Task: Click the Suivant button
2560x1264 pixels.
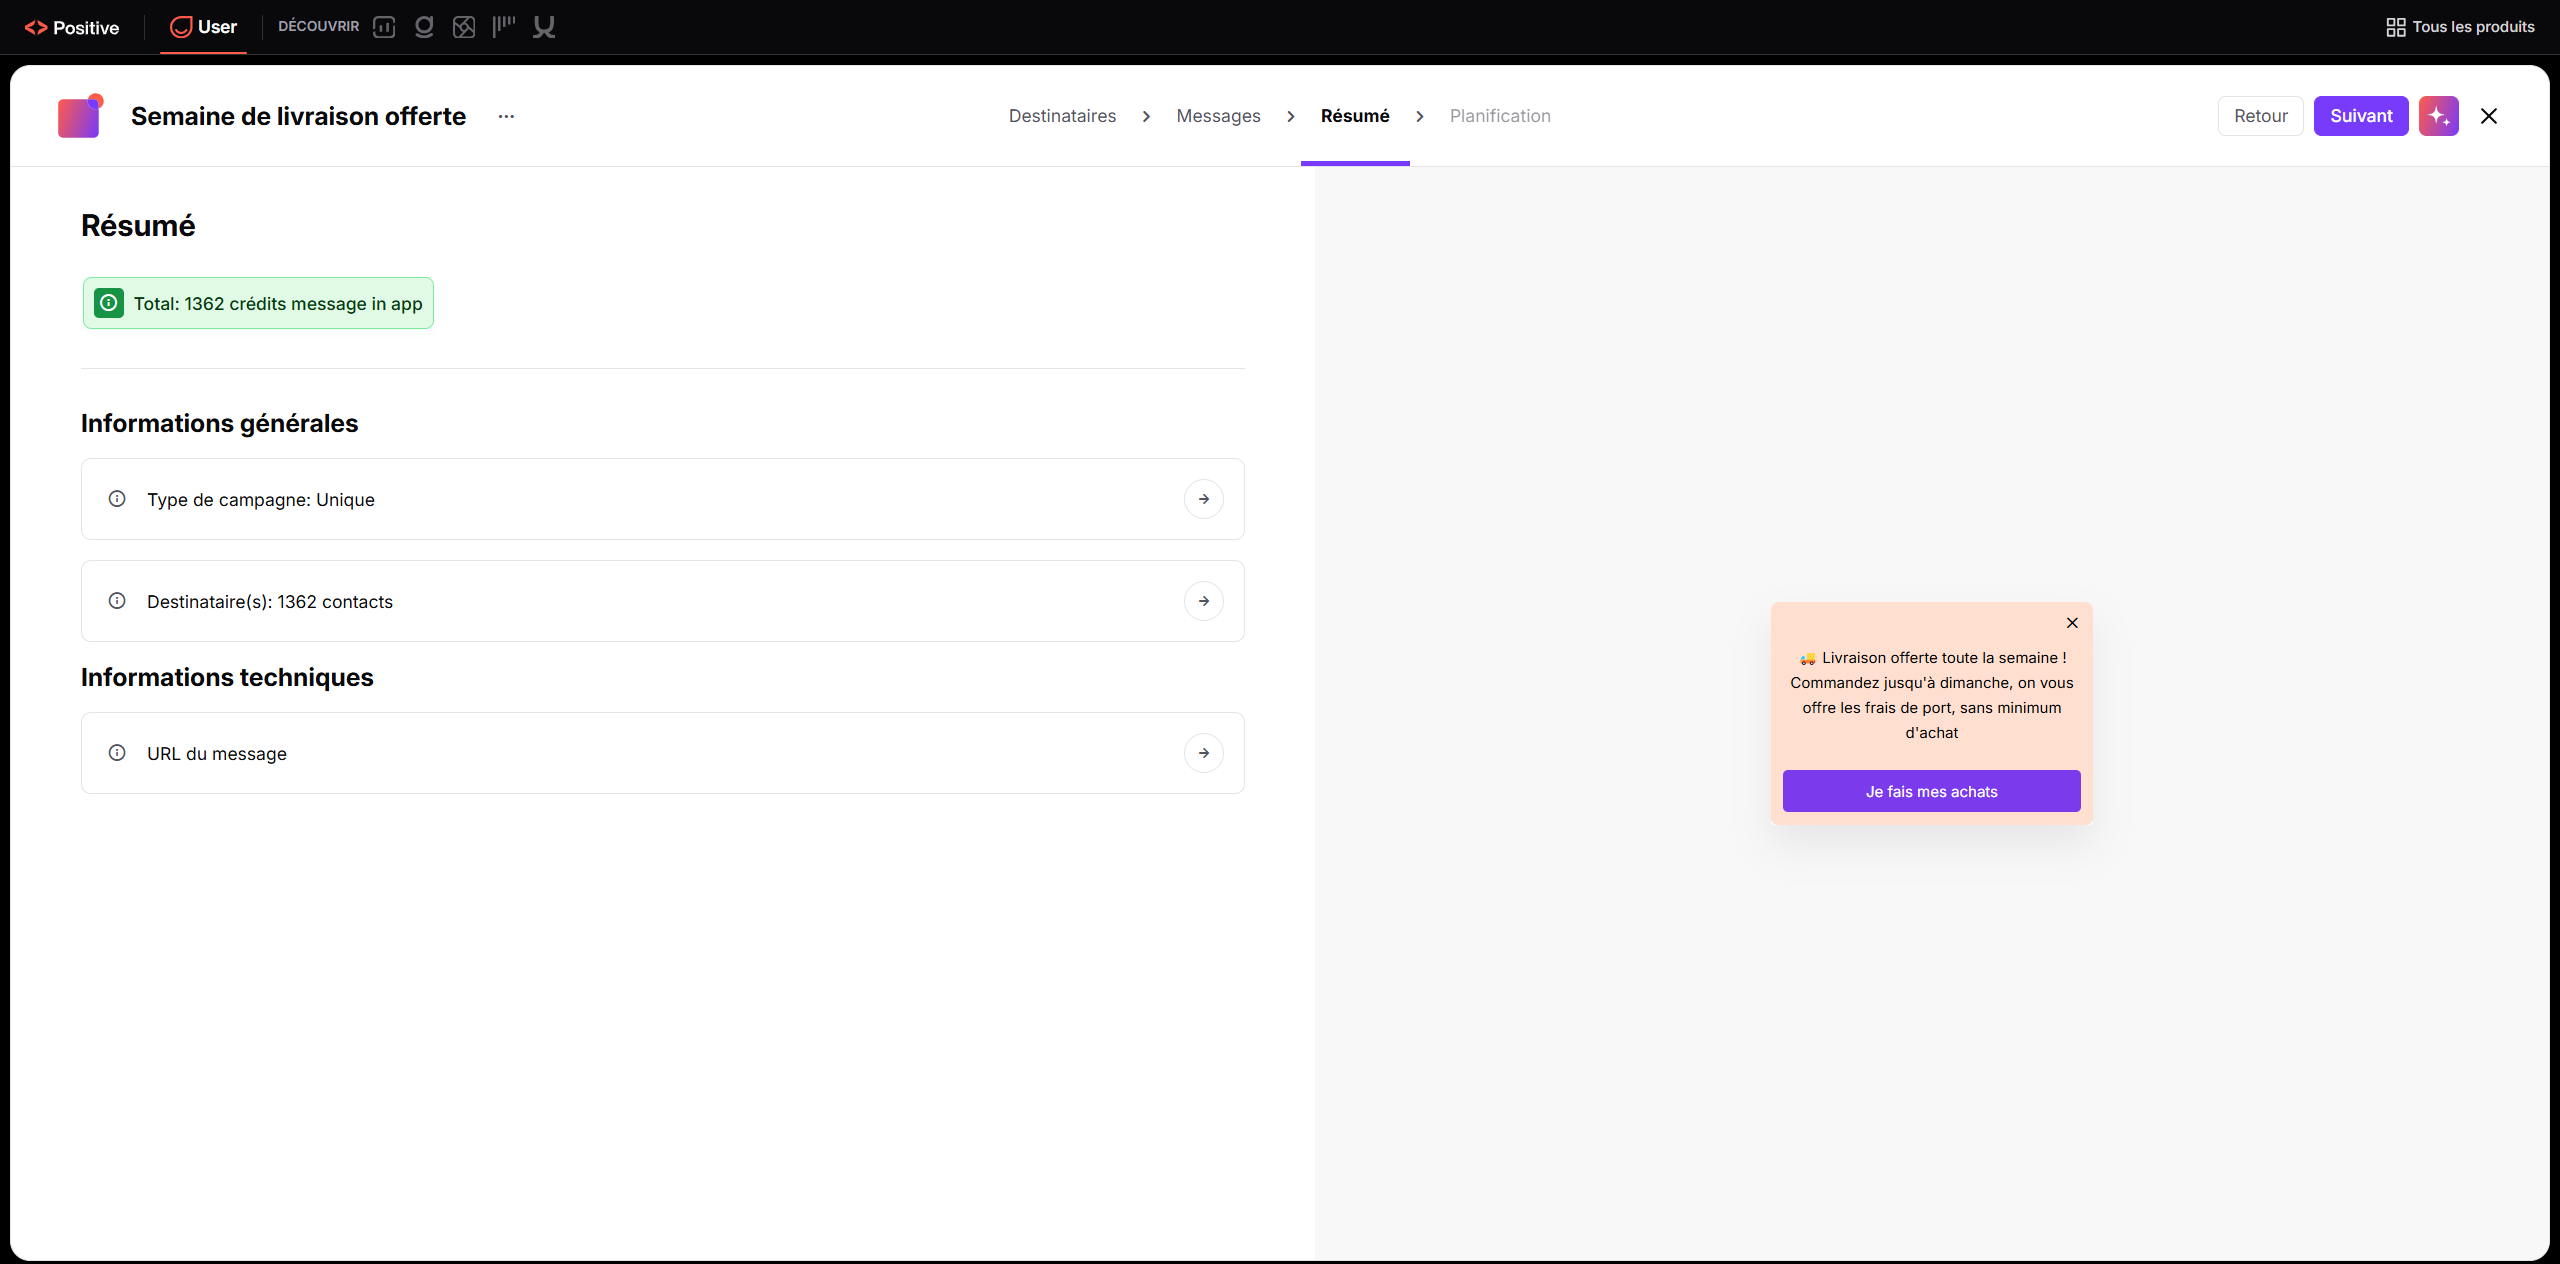Action: [x=2361, y=116]
